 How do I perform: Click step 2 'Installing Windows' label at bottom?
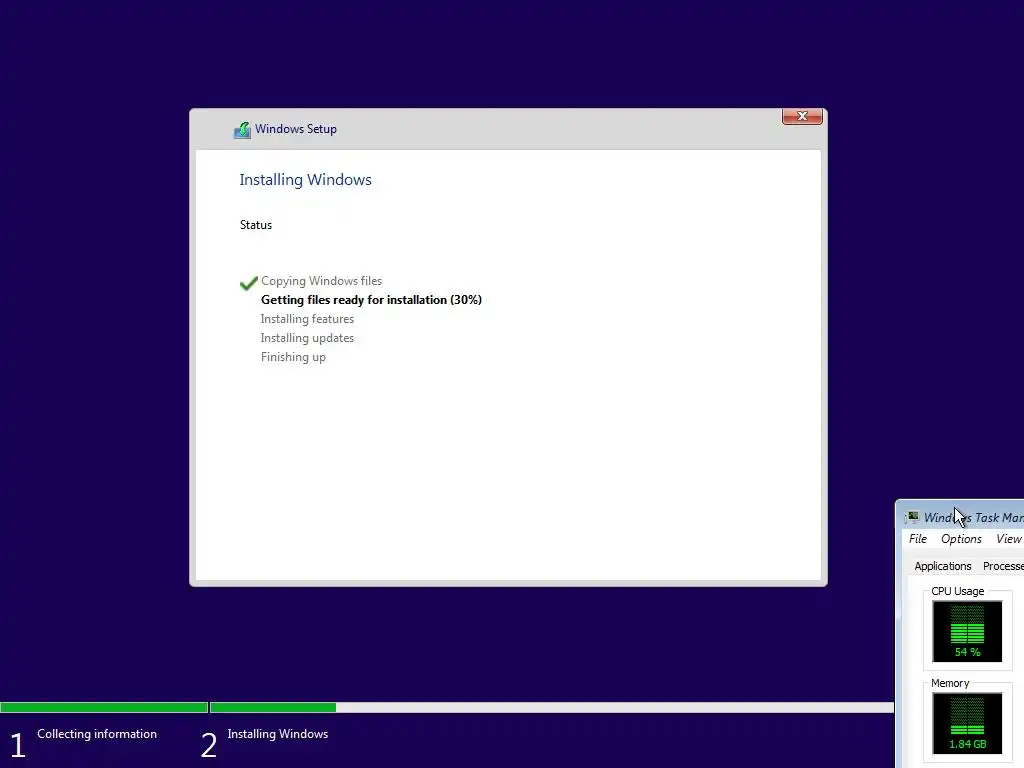(278, 733)
